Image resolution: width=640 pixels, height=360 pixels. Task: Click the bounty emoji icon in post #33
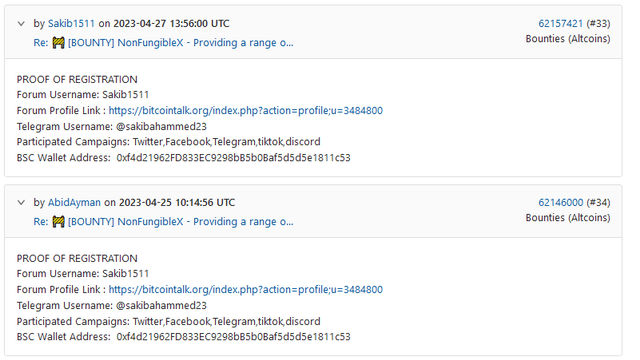[58, 43]
